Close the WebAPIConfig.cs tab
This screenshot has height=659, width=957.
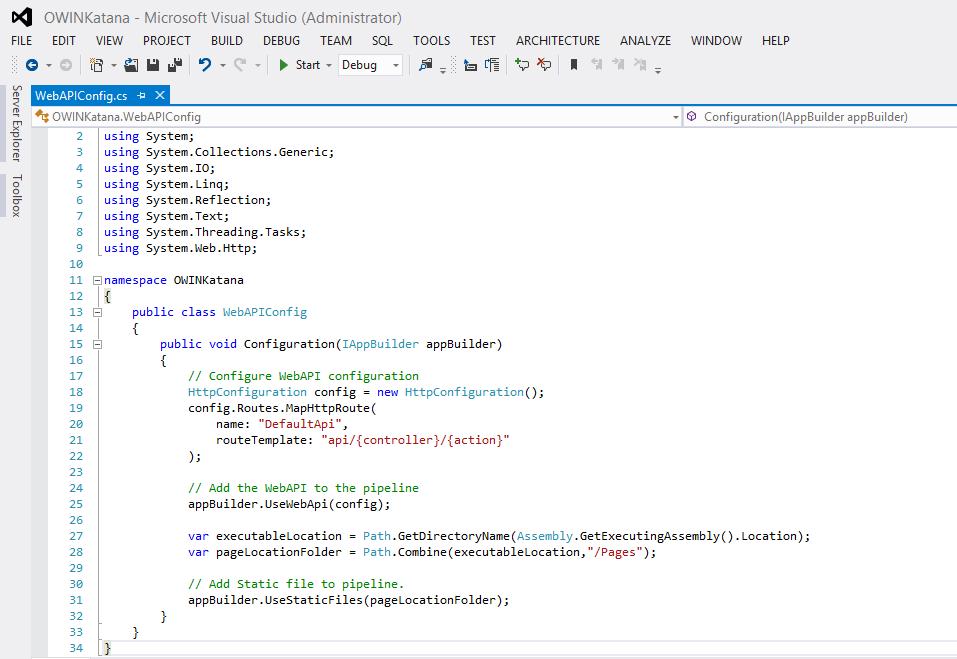159,96
